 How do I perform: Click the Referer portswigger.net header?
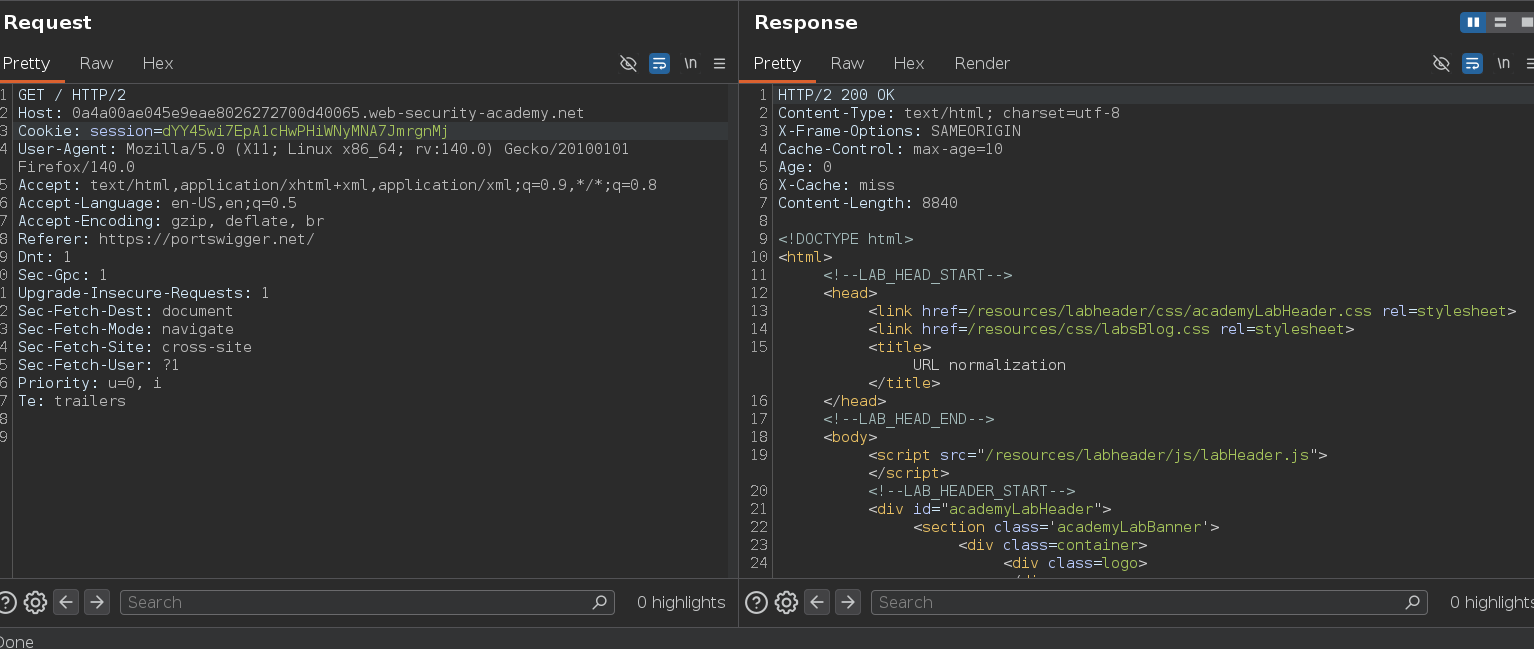click(166, 239)
